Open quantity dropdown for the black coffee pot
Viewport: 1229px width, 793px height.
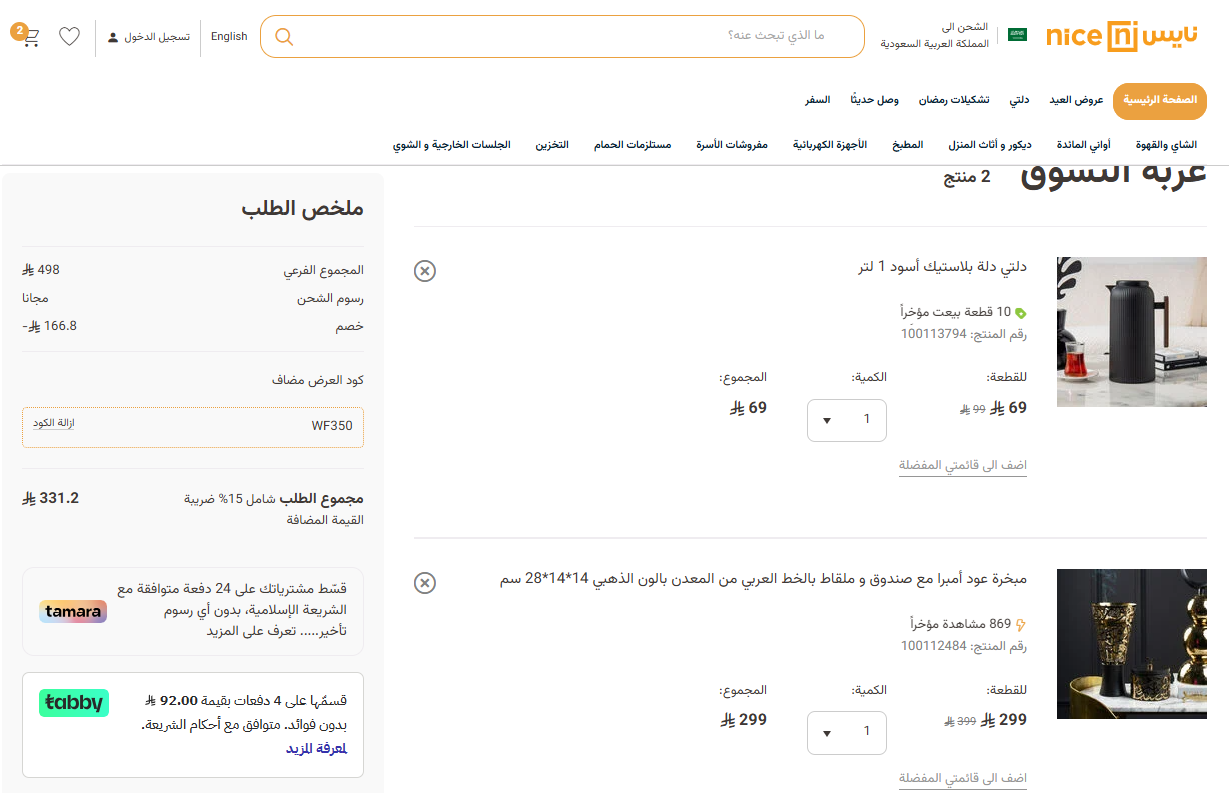click(x=846, y=420)
